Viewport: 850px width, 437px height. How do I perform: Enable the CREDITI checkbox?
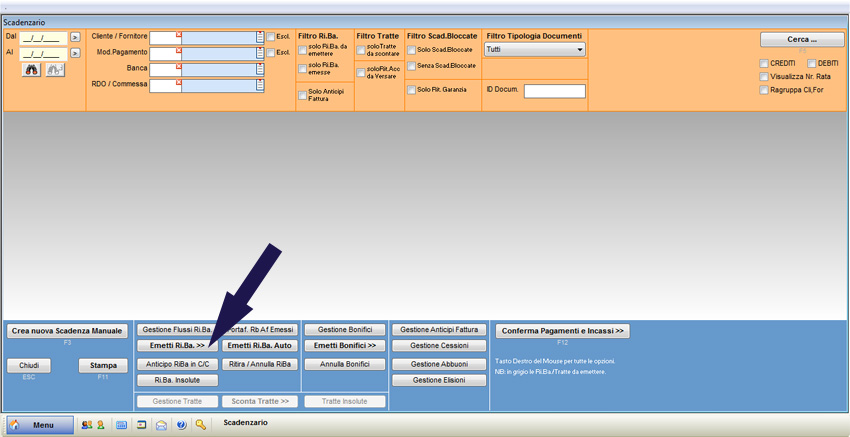coord(764,63)
